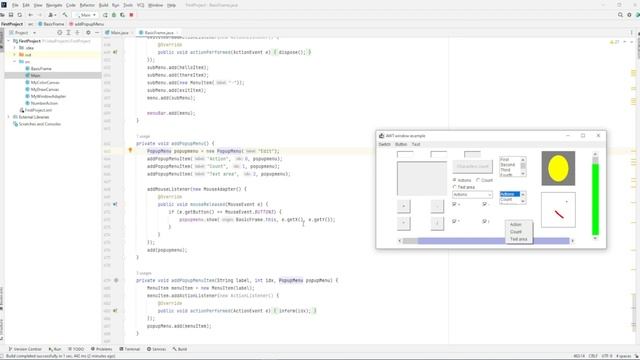Open the Refactor menu
Image resolution: width=640 pixels, height=360 pixels.
pos(87,5)
